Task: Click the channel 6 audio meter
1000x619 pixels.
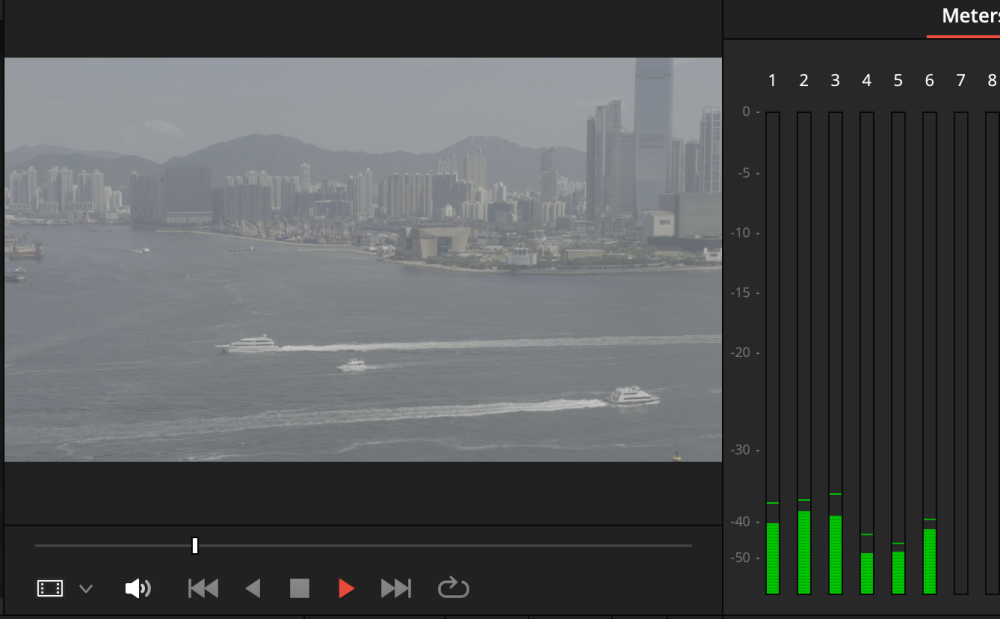Action: pyautogui.click(x=929, y=352)
